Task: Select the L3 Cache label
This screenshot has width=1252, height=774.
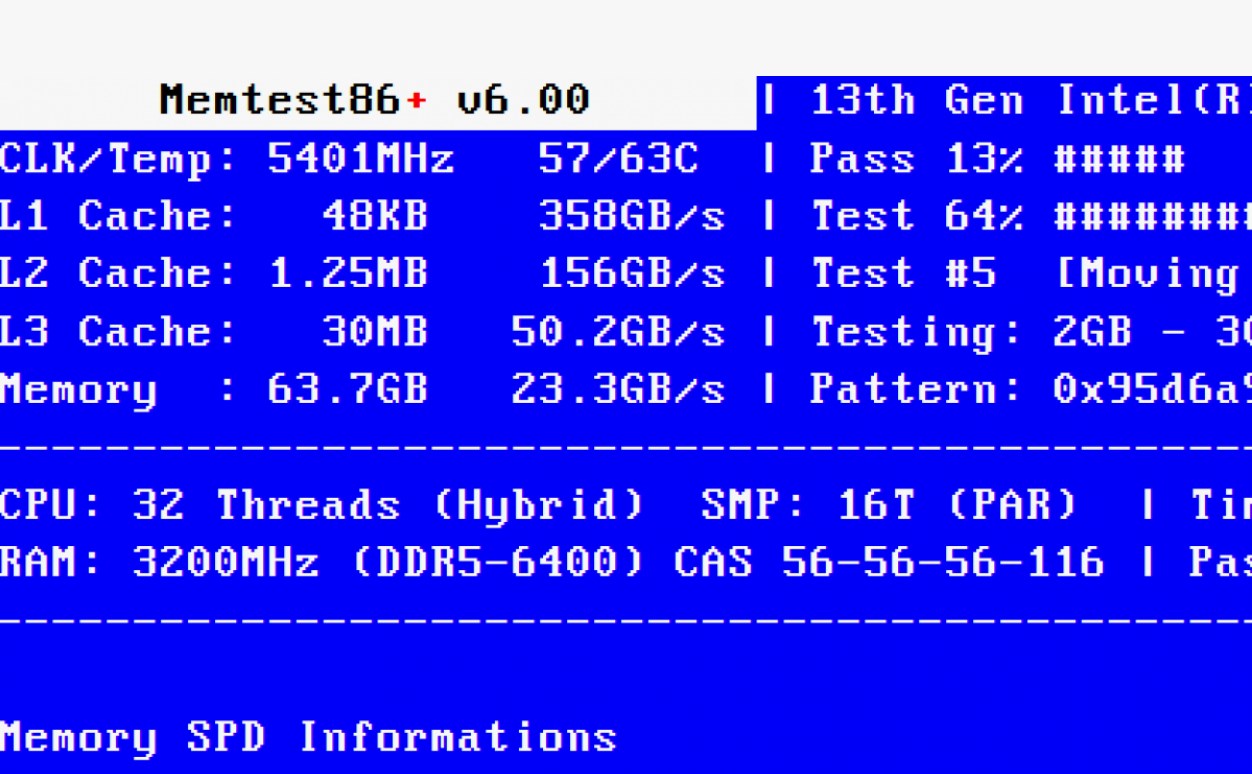Action: point(118,331)
